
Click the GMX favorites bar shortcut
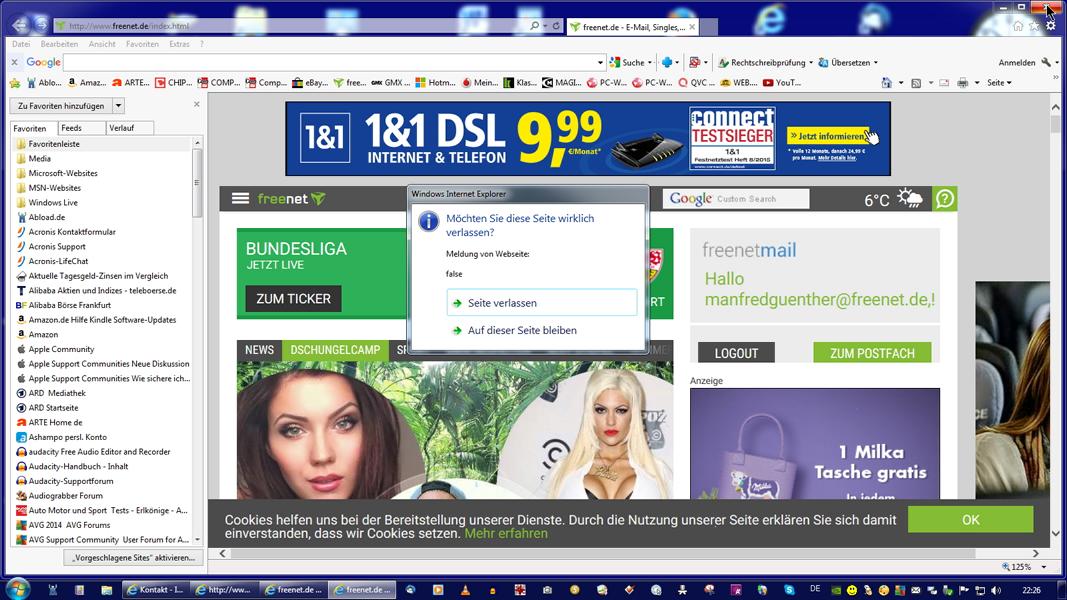click(390, 82)
